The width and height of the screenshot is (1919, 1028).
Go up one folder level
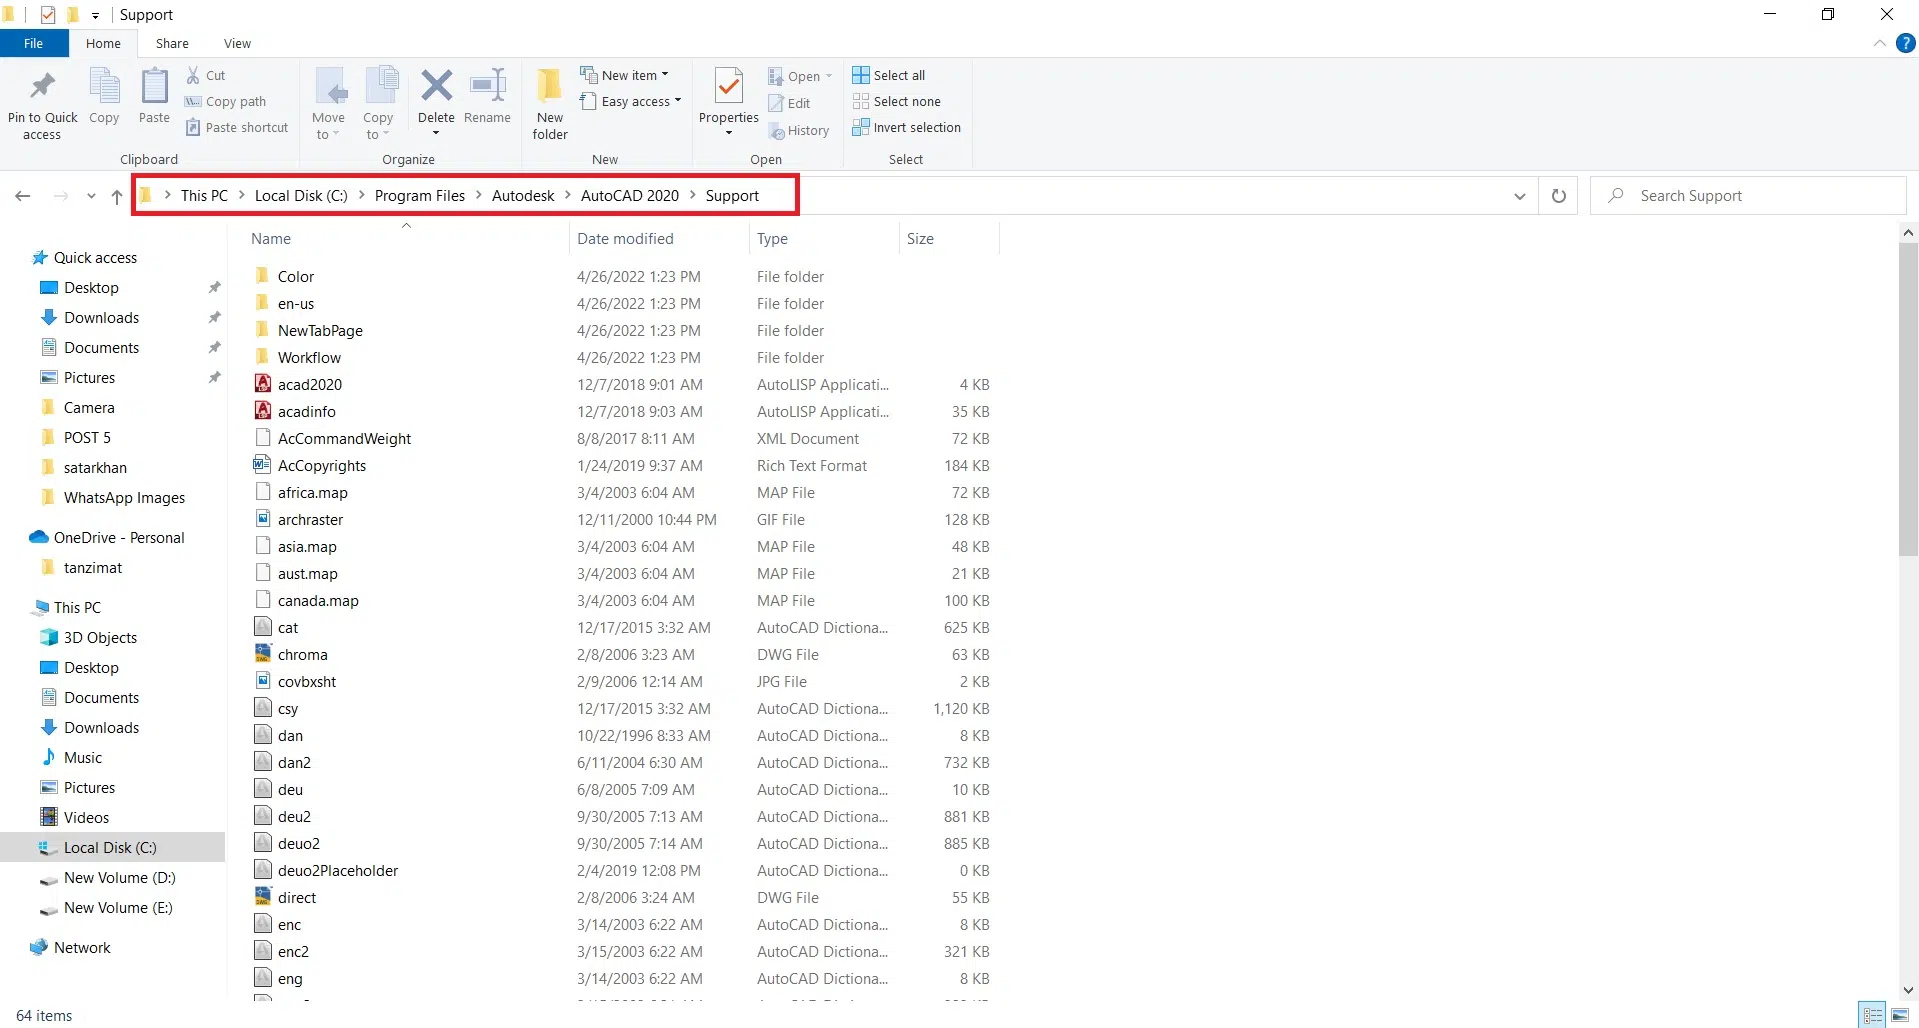pos(117,197)
